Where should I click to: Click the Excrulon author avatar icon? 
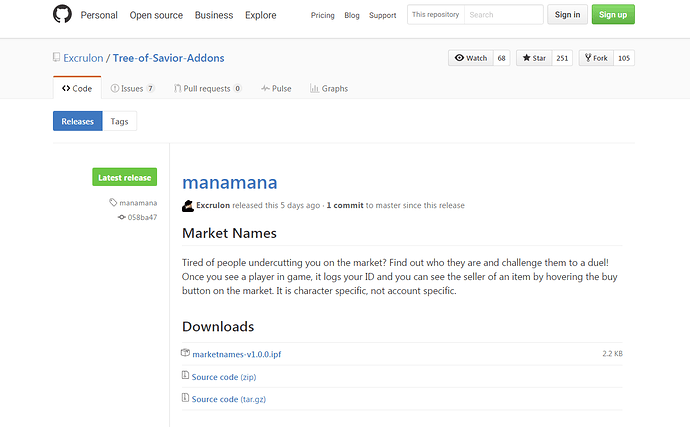(x=187, y=205)
